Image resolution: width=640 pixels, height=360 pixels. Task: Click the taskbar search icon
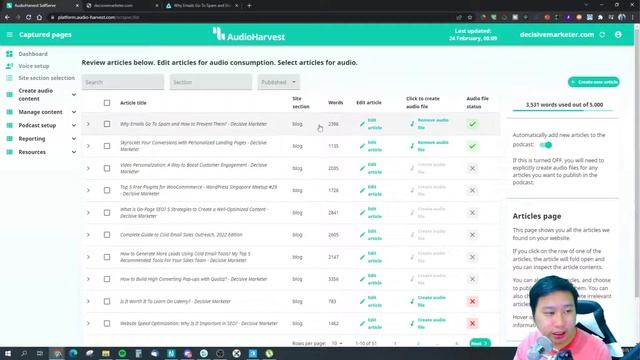click(x=24, y=353)
